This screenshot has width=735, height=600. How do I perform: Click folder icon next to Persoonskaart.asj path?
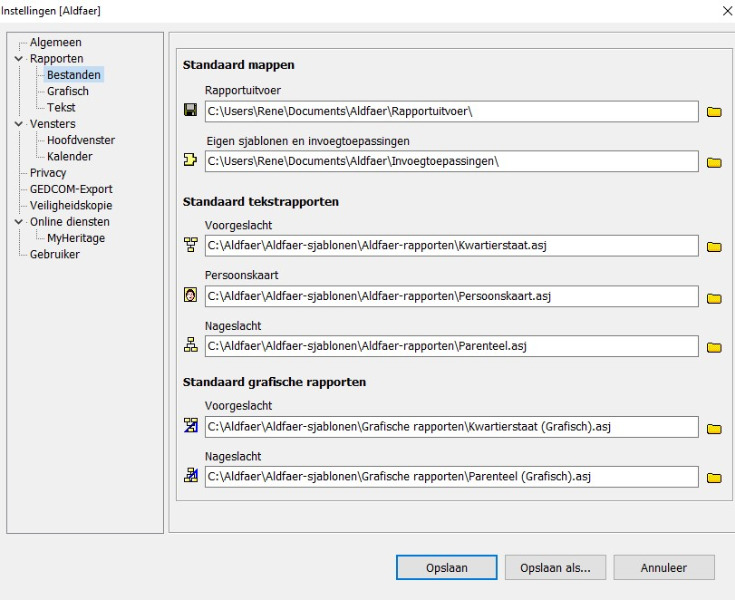[714, 298]
